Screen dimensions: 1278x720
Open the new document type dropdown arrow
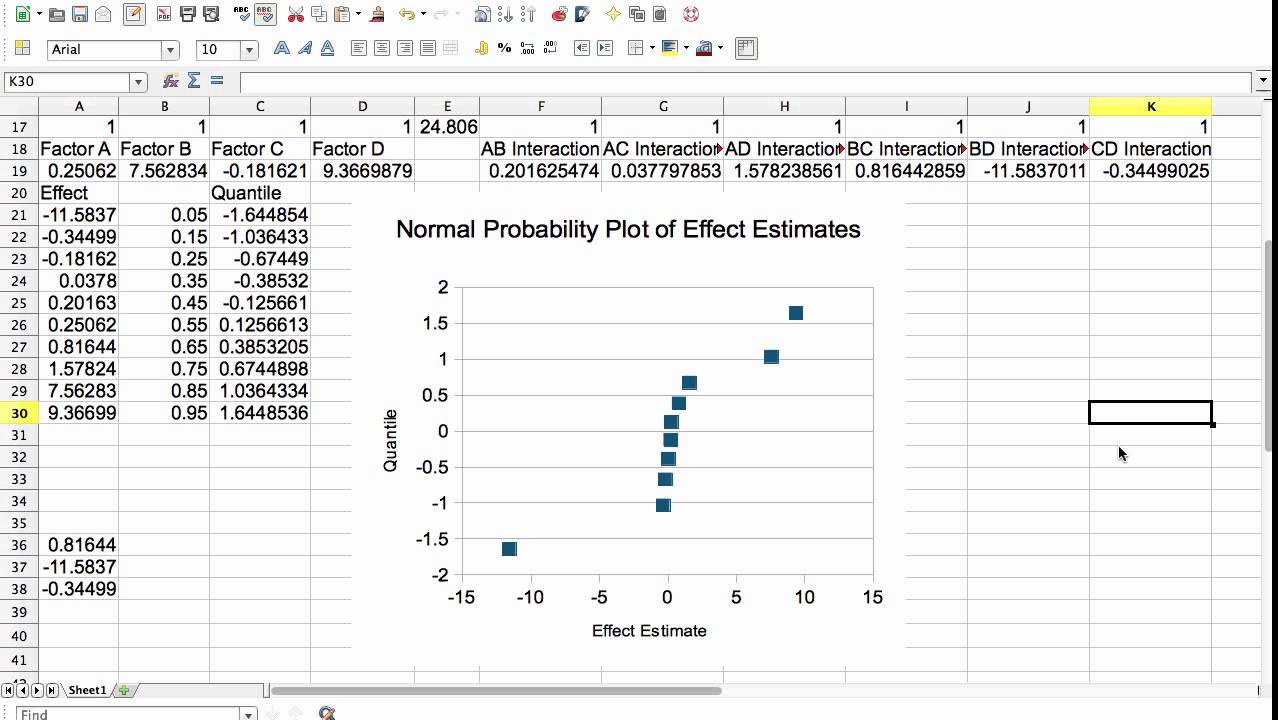point(39,15)
